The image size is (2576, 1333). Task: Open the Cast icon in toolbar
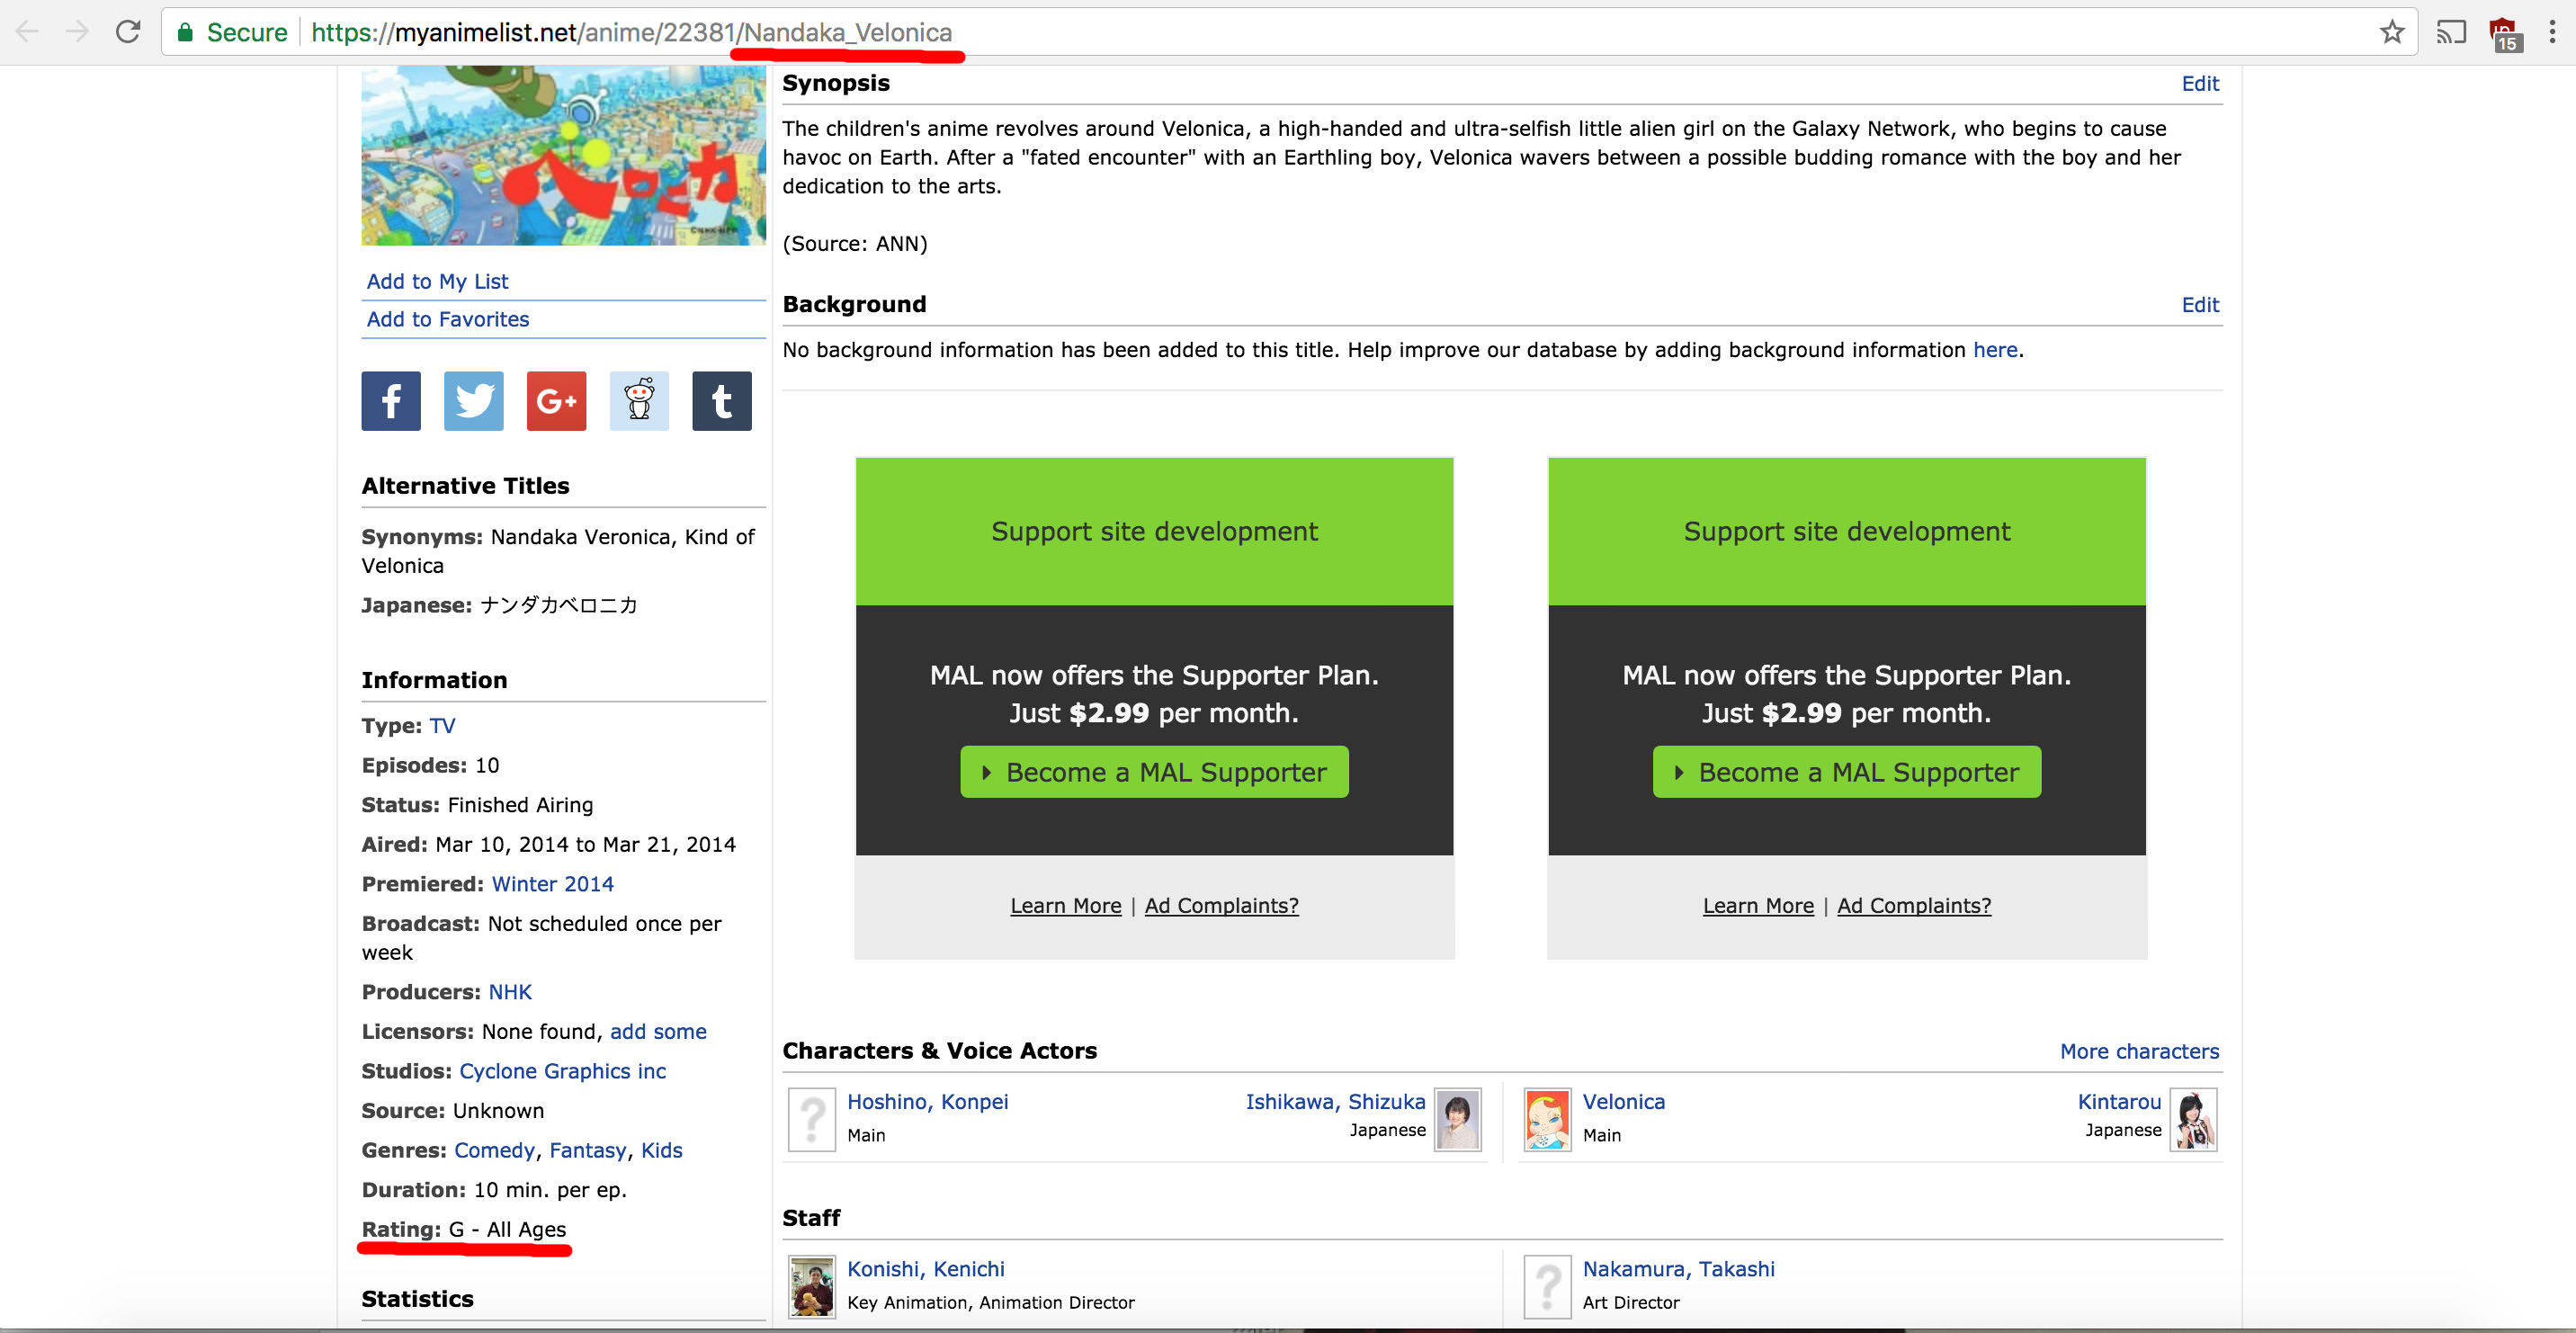[2450, 33]
